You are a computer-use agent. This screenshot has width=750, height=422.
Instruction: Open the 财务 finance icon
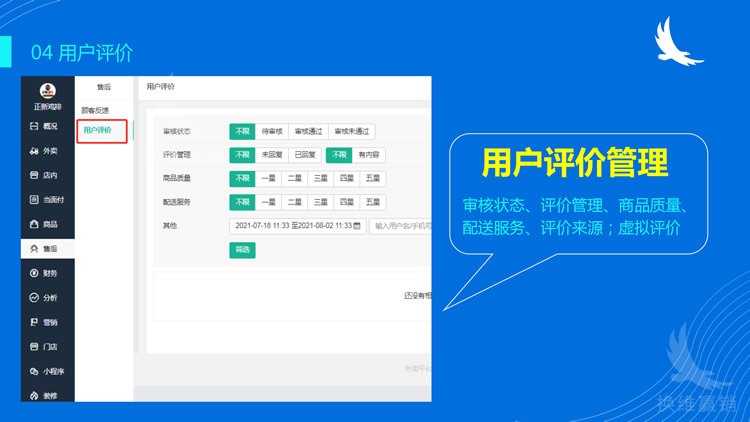coord(34,273)
